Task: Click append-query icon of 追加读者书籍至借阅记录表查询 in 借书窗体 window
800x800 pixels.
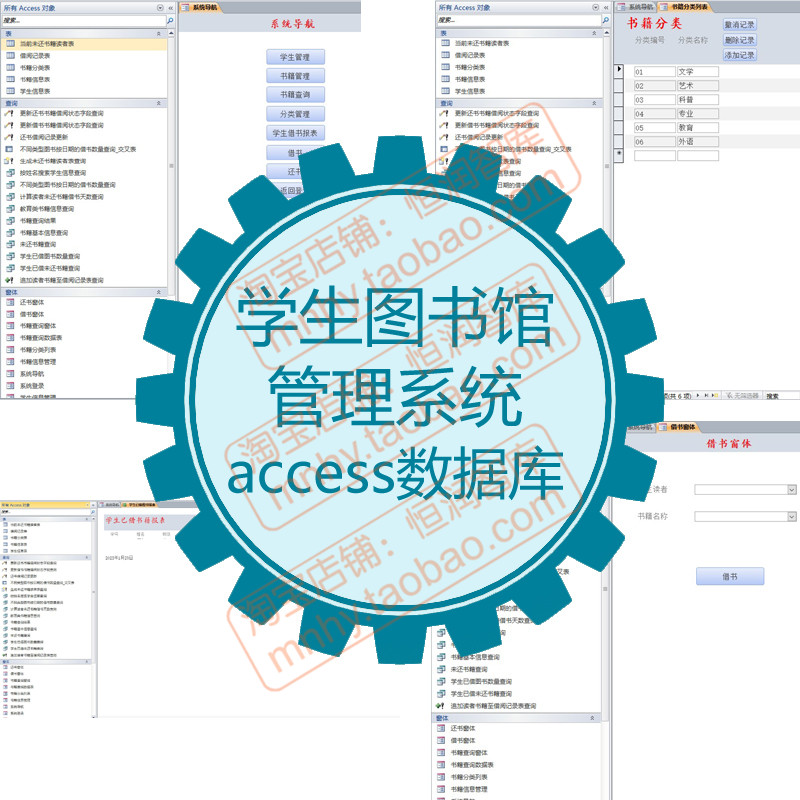Action: [x=440, y=706]
